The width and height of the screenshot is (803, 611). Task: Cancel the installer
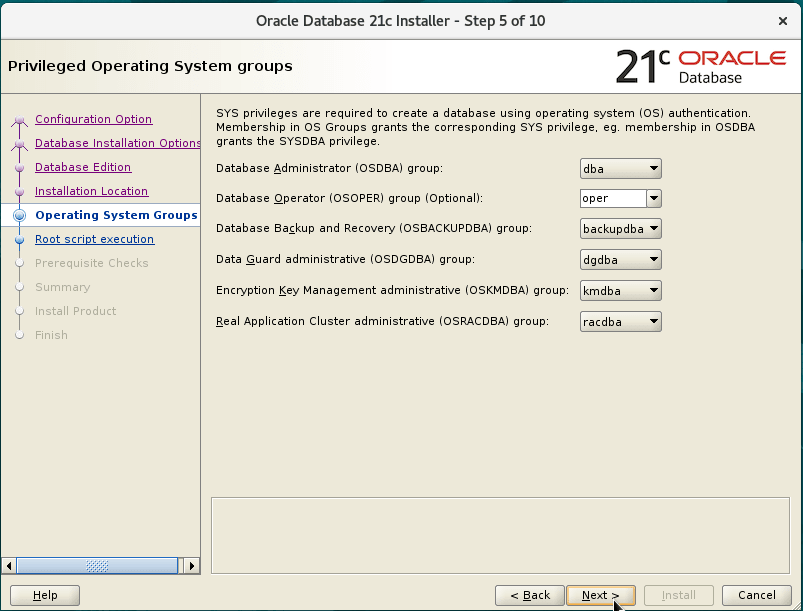(756, 595)
